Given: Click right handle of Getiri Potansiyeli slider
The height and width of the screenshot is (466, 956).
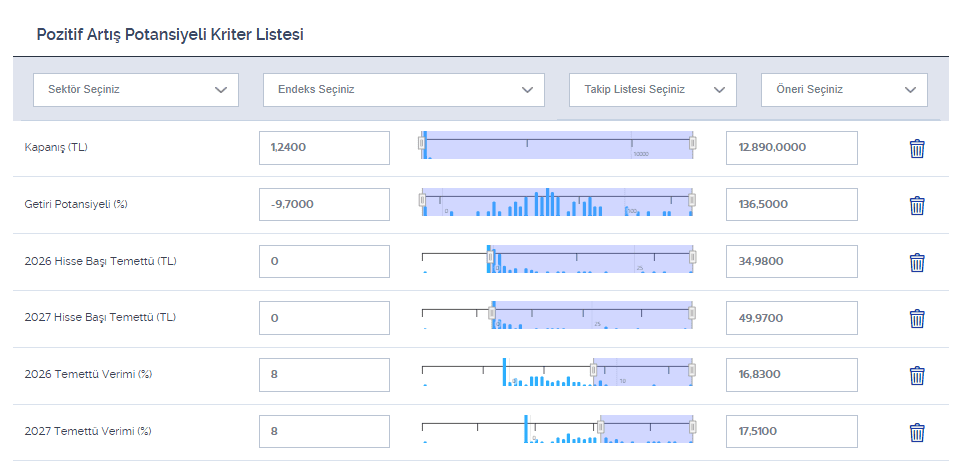Looking at the screenshot, I should click(692, 202).
